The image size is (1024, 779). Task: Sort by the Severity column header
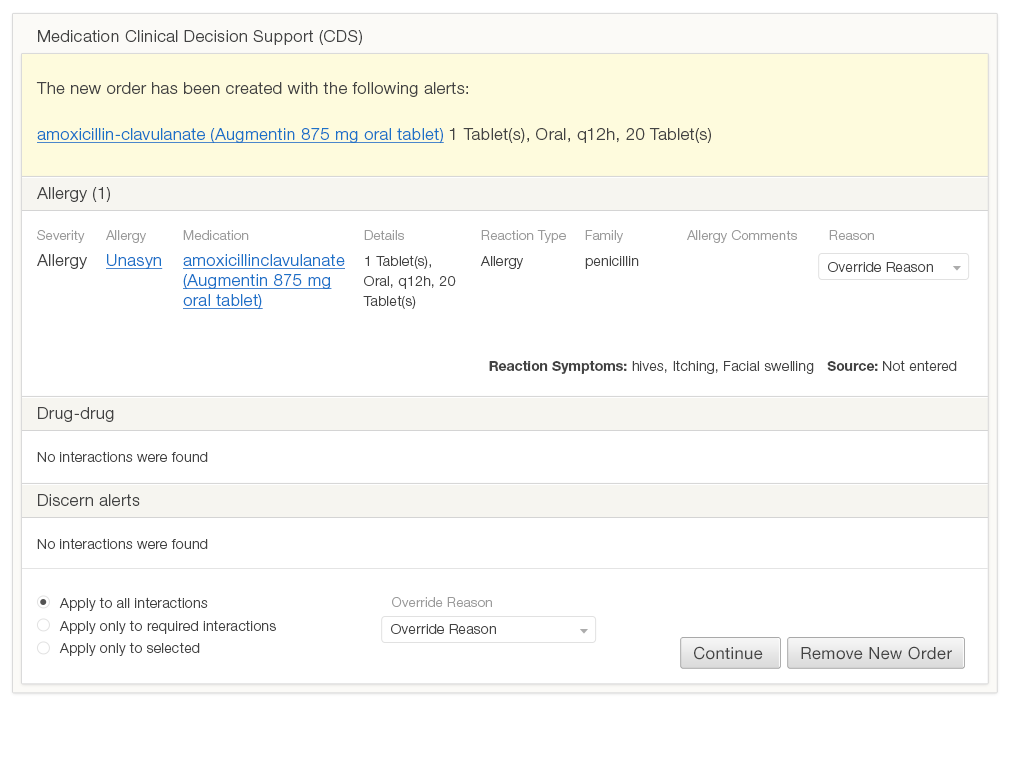pyautogui.click(x=61, y=236)
